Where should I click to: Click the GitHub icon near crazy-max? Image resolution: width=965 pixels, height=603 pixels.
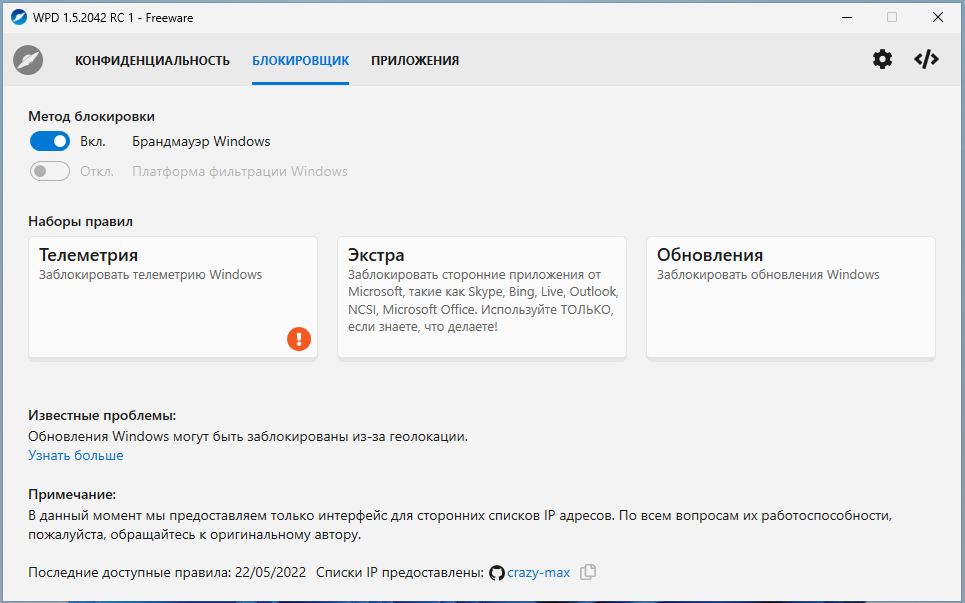(497, 573)
